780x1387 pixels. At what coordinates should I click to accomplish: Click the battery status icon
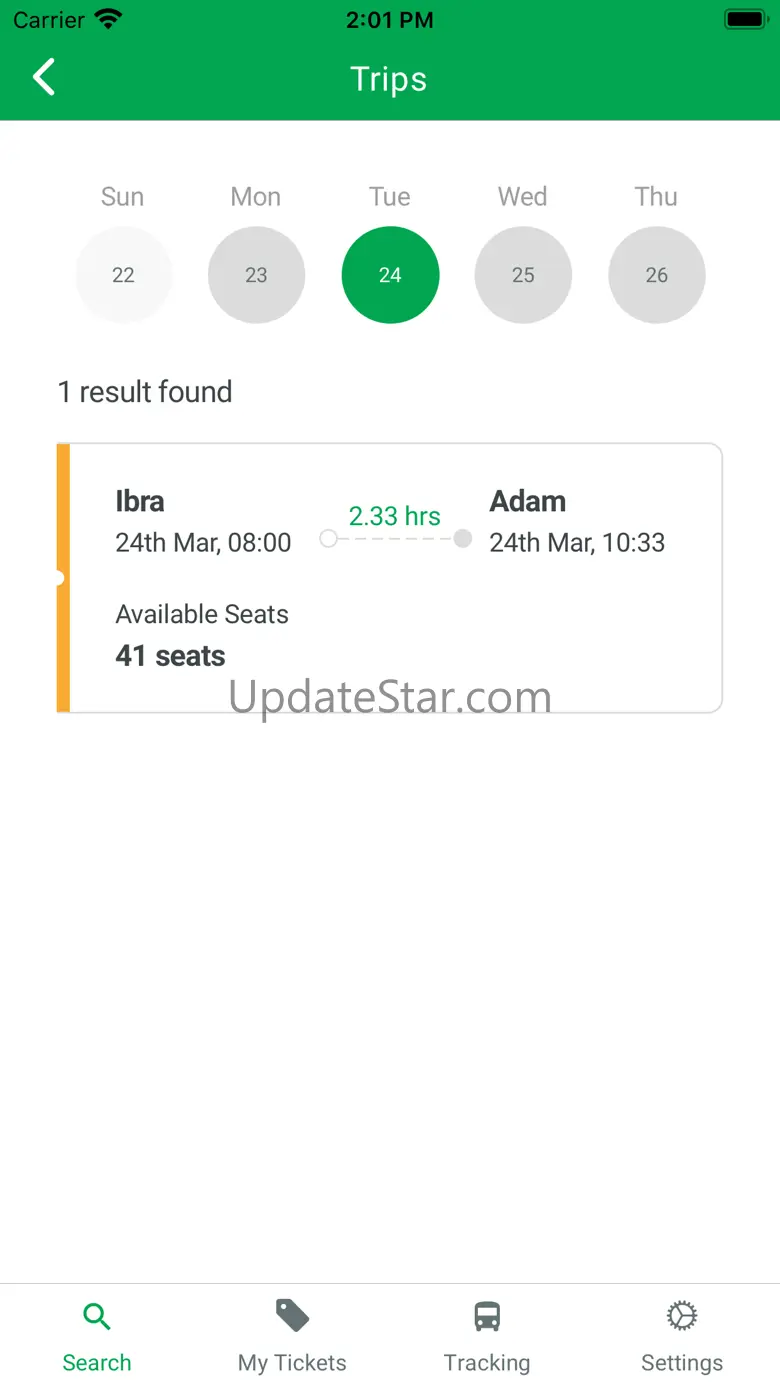click(x=745, y=19)
